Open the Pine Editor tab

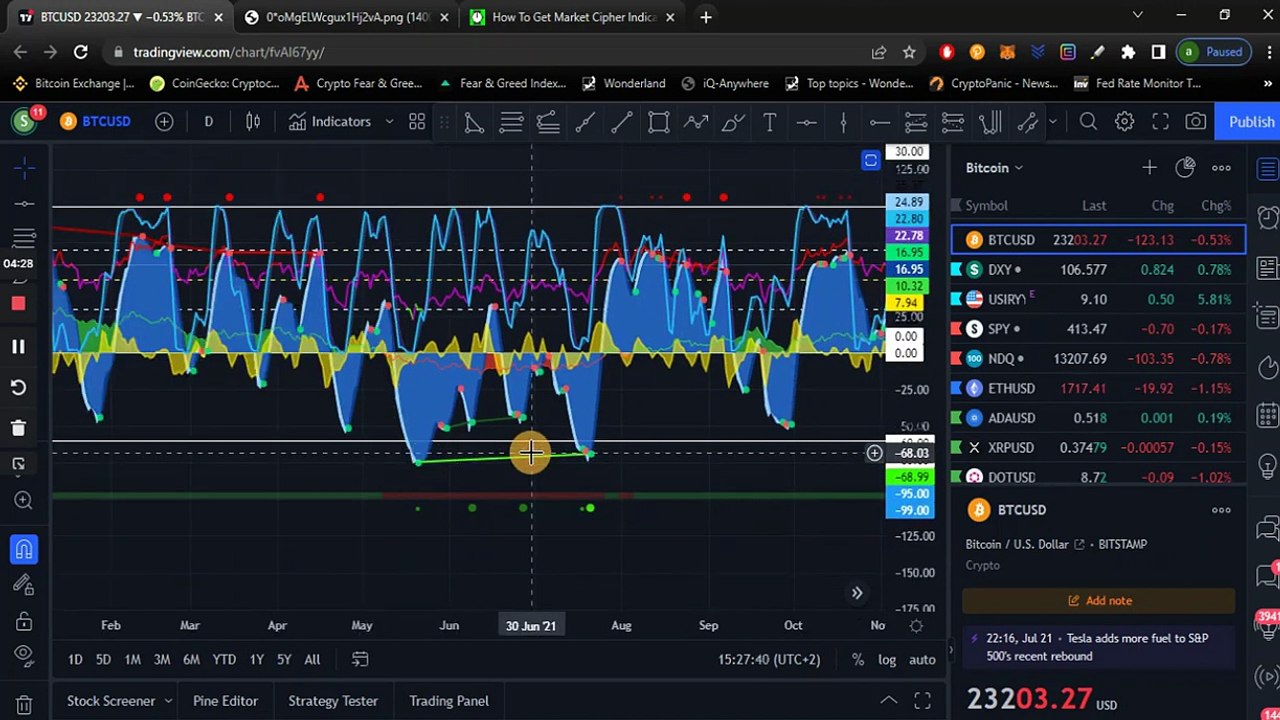click(225, 701)
